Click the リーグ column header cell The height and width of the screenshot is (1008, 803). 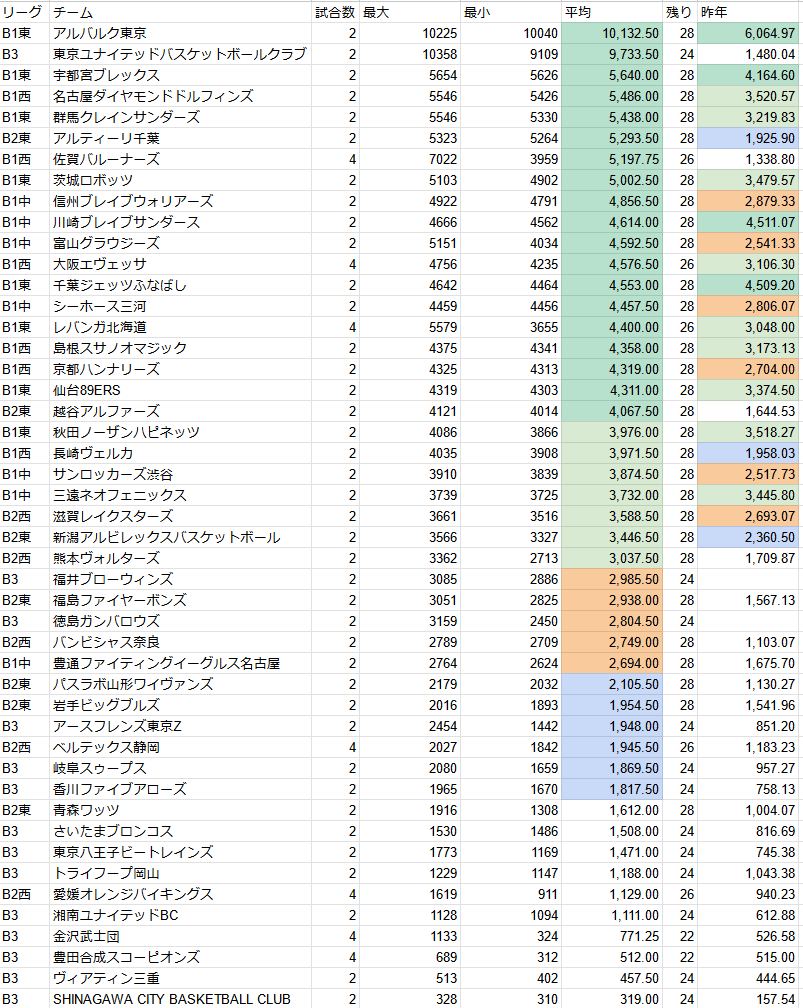[24, 12]
